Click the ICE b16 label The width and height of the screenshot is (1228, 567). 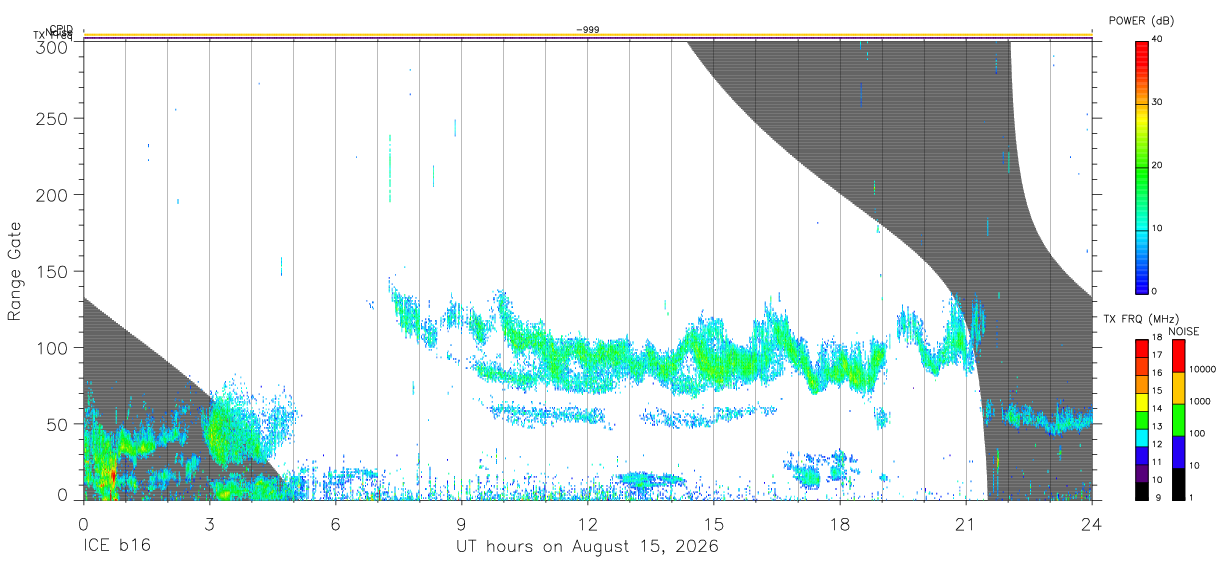pyautogui.click(x=117, y=547)
